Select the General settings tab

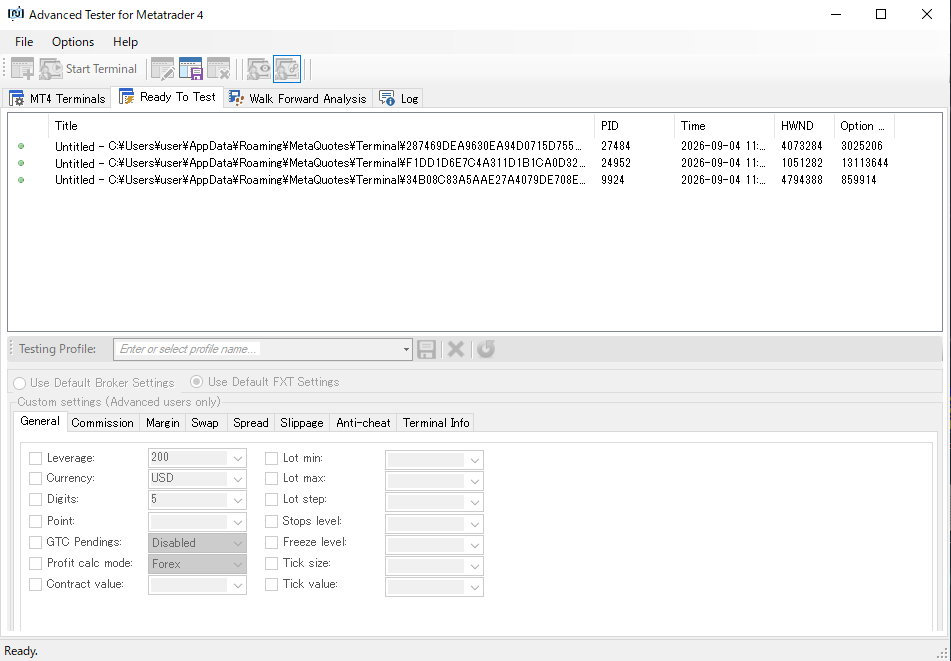pyautogui.click(x=40, y=421)
